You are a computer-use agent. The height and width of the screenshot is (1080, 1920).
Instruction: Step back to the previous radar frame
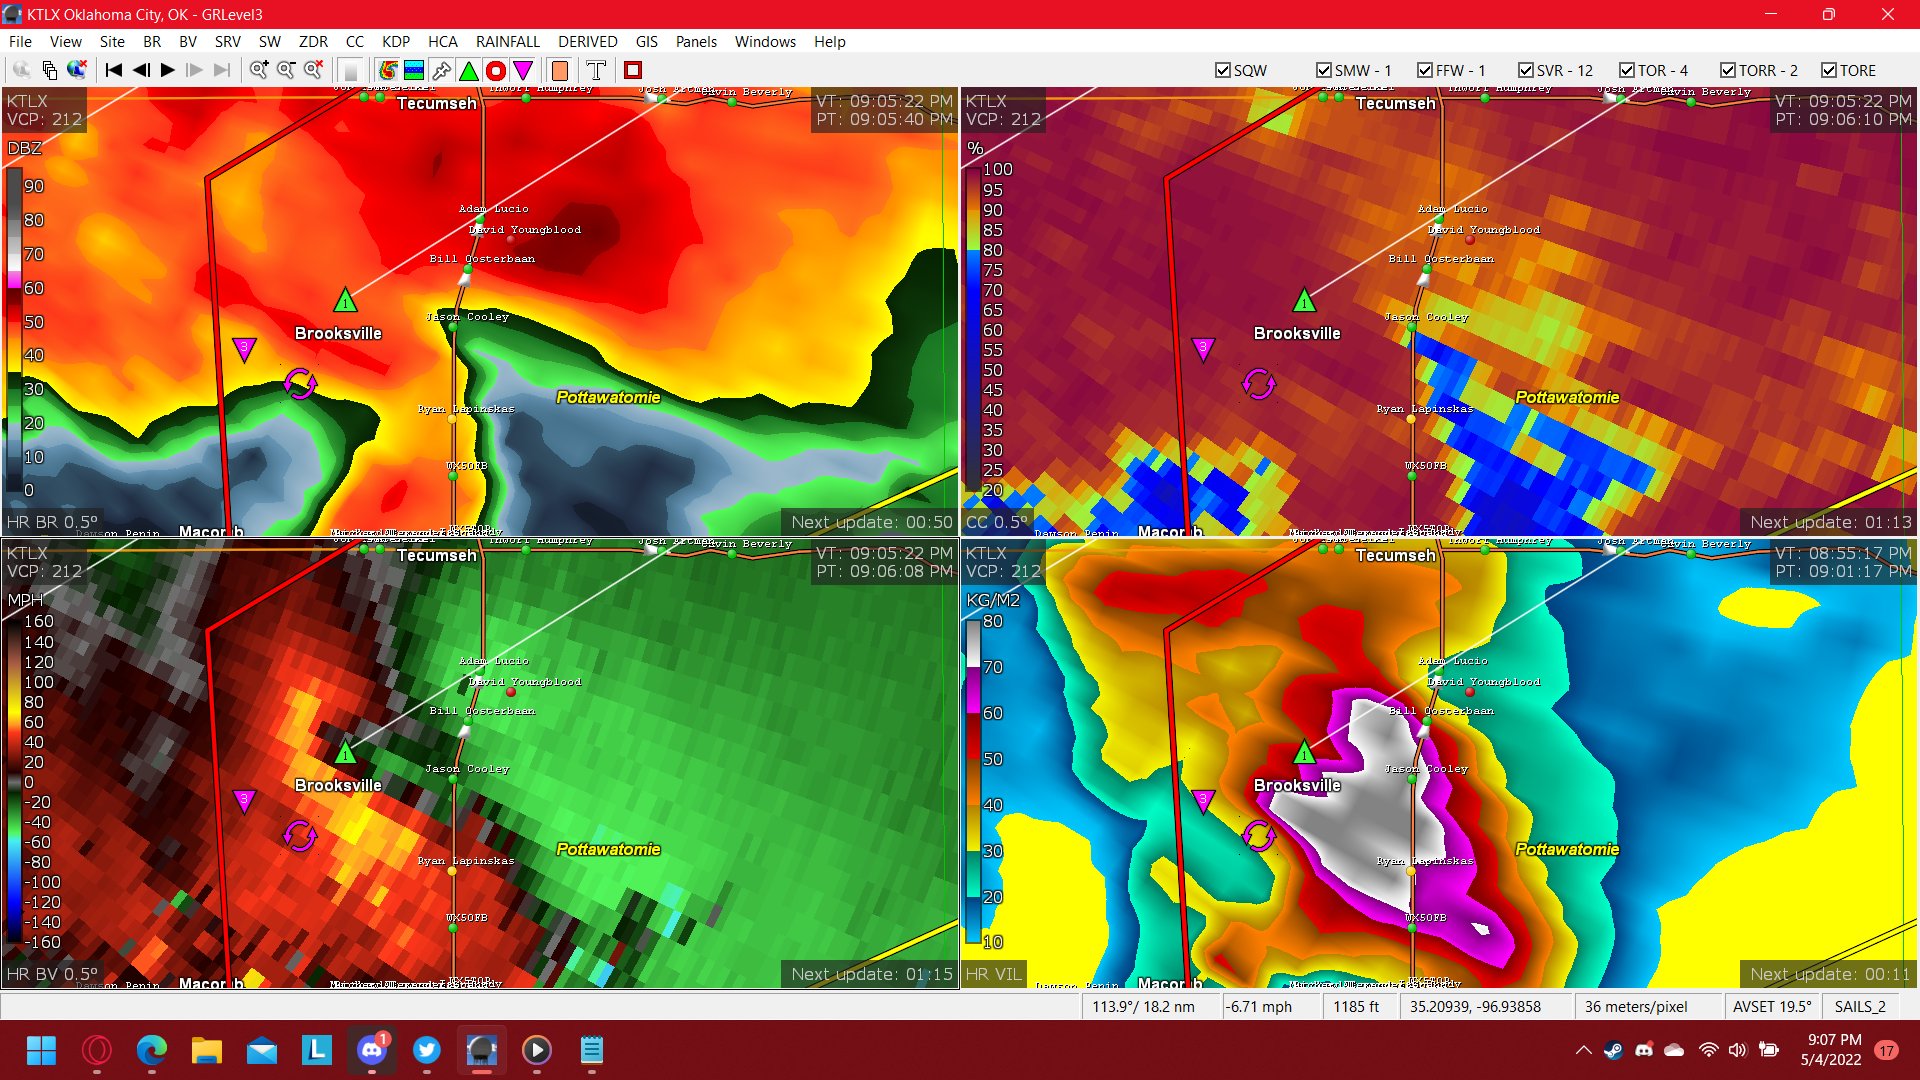click(x=139, y=70)
